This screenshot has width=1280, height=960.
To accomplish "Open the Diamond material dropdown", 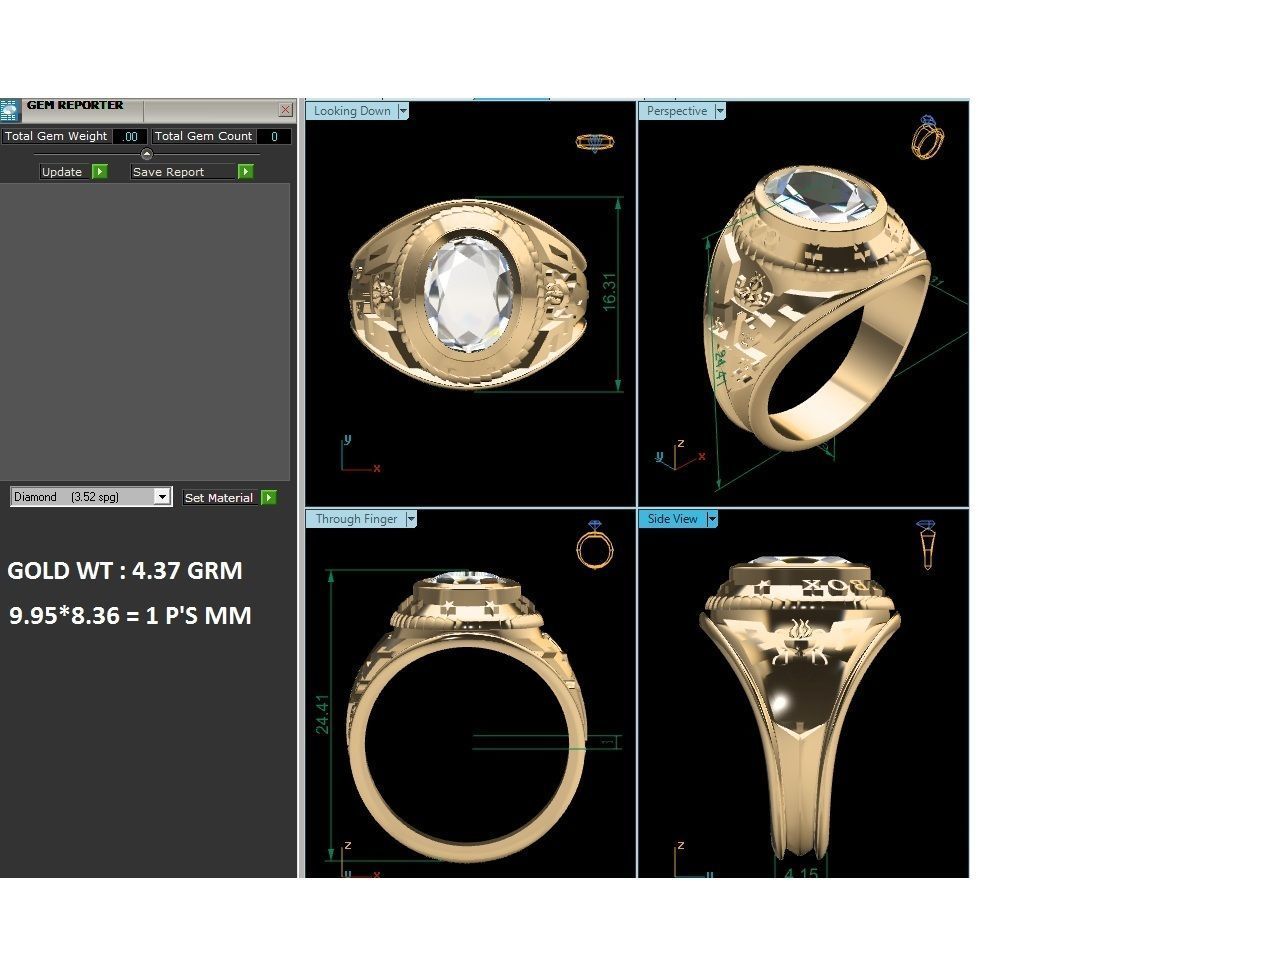I will (x=91, y=497).
